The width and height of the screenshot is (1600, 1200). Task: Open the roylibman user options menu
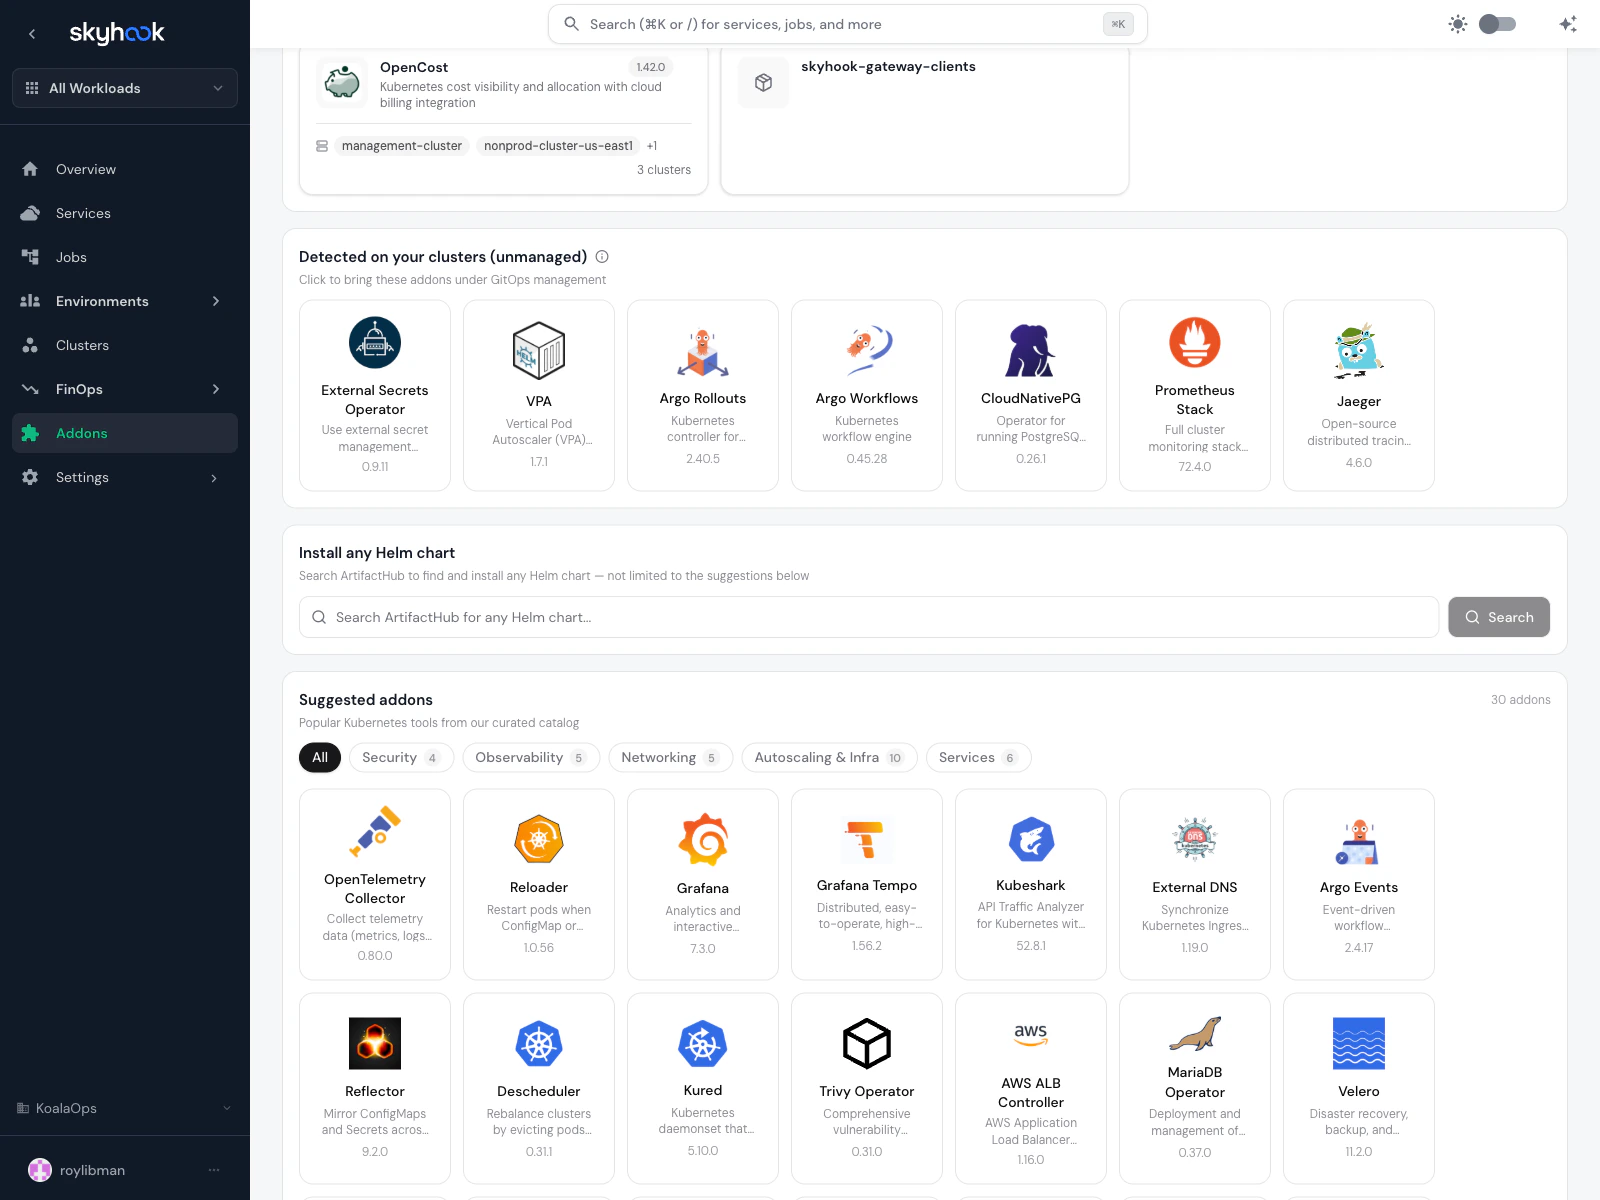(213, 1169)
